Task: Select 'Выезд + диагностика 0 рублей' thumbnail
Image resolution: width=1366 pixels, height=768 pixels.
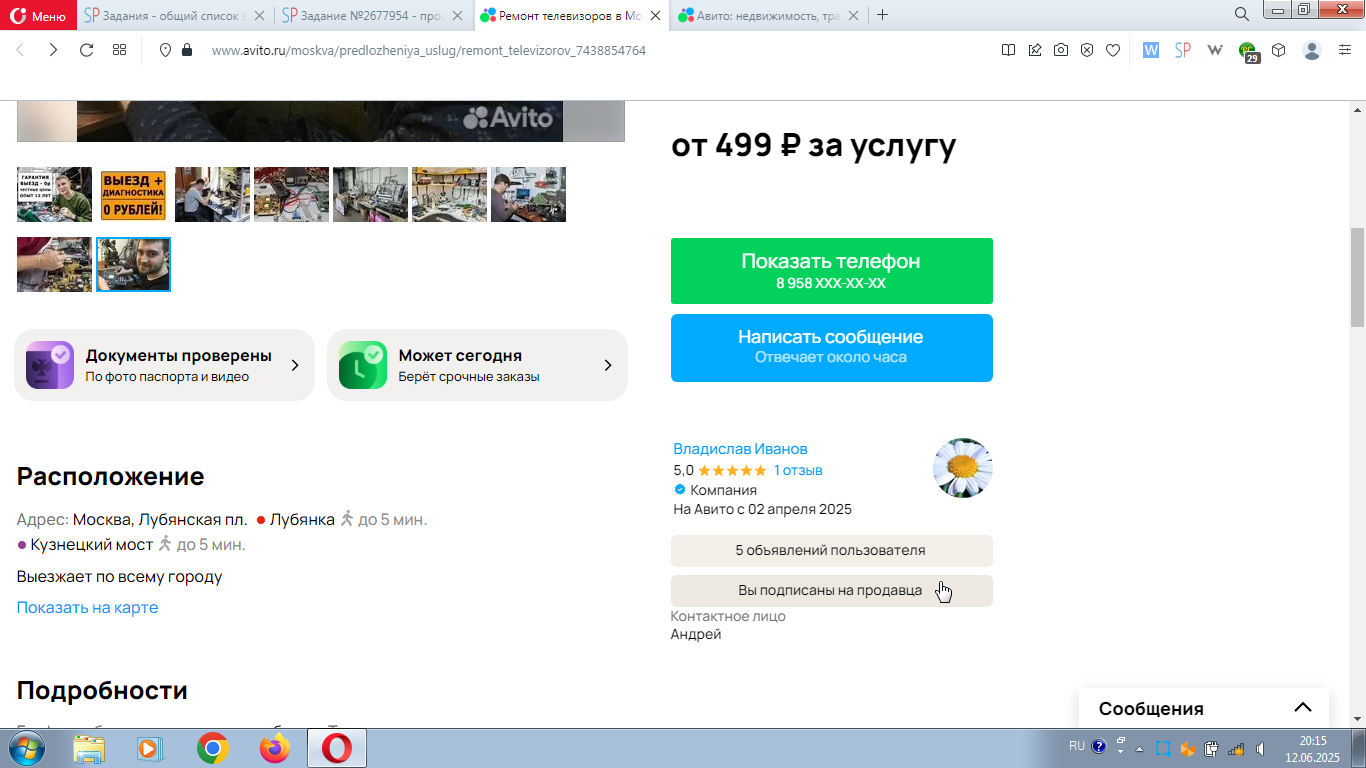Action: 133,194
